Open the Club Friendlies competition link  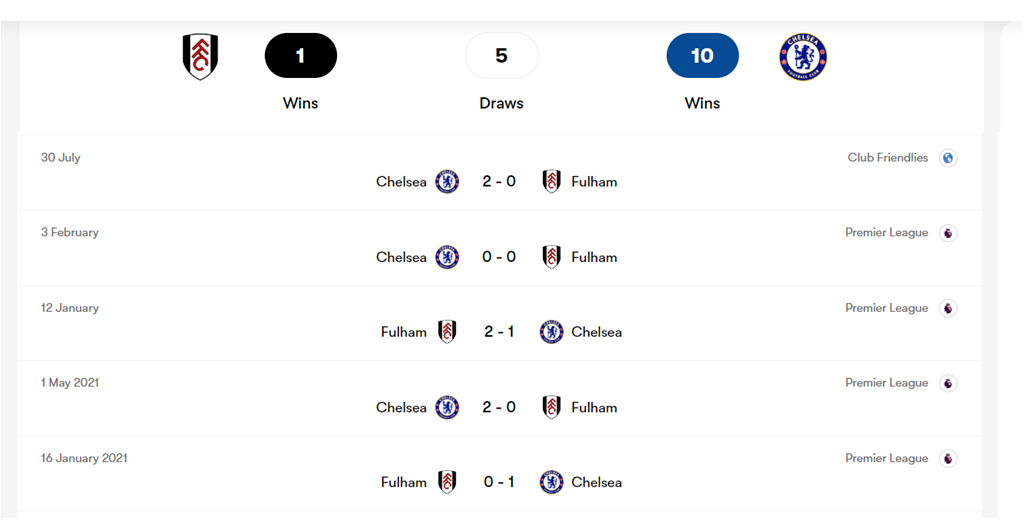[x=887, y=158]
